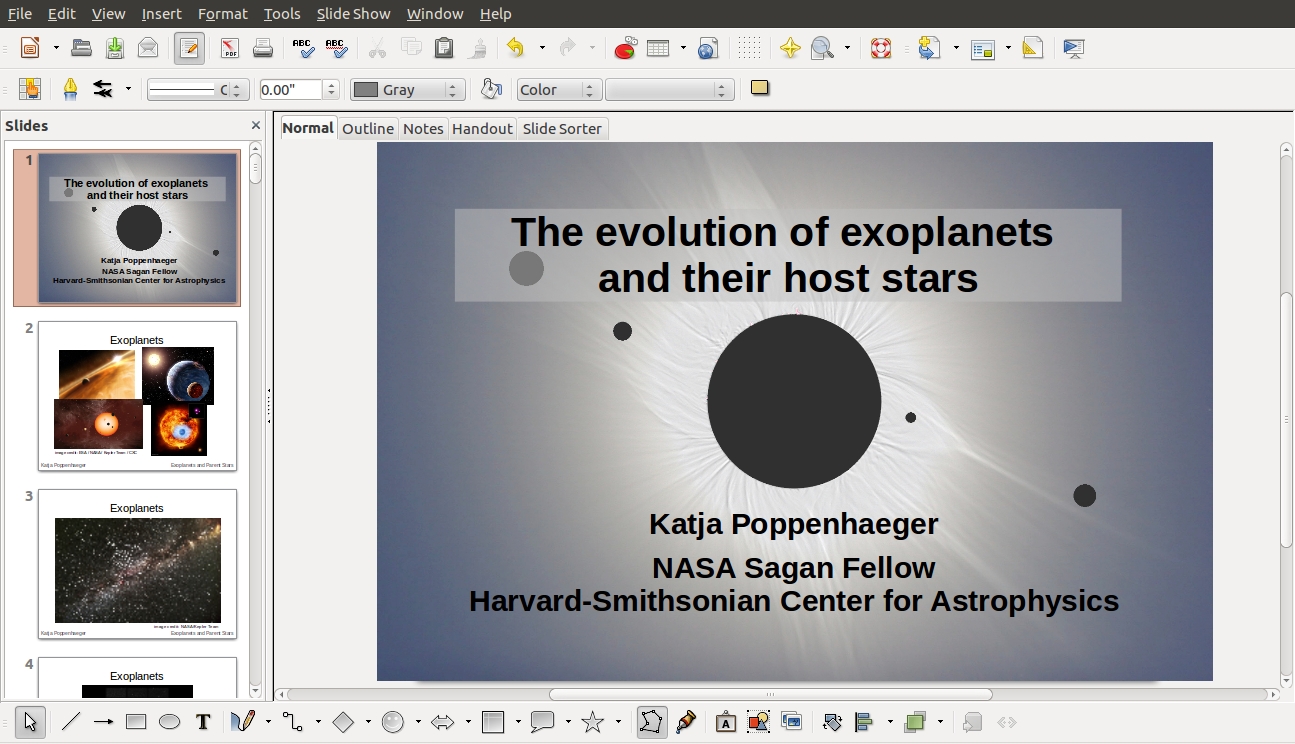The image size is (1295, 744).
Task: Expand the Symbol Shapes smiley dropdown arrow
Action: click(x=418, y=722)
